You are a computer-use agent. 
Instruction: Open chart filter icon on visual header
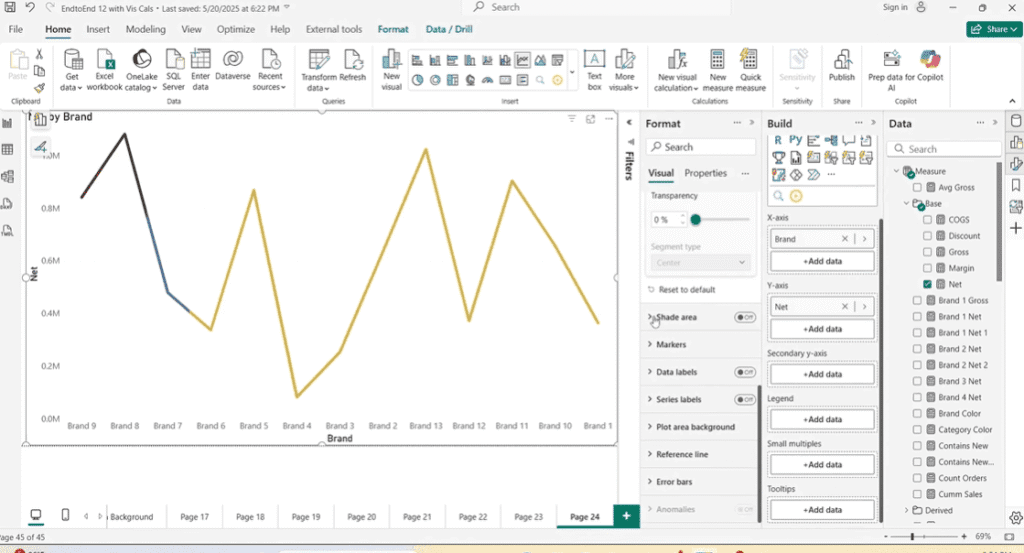(571, 119)
